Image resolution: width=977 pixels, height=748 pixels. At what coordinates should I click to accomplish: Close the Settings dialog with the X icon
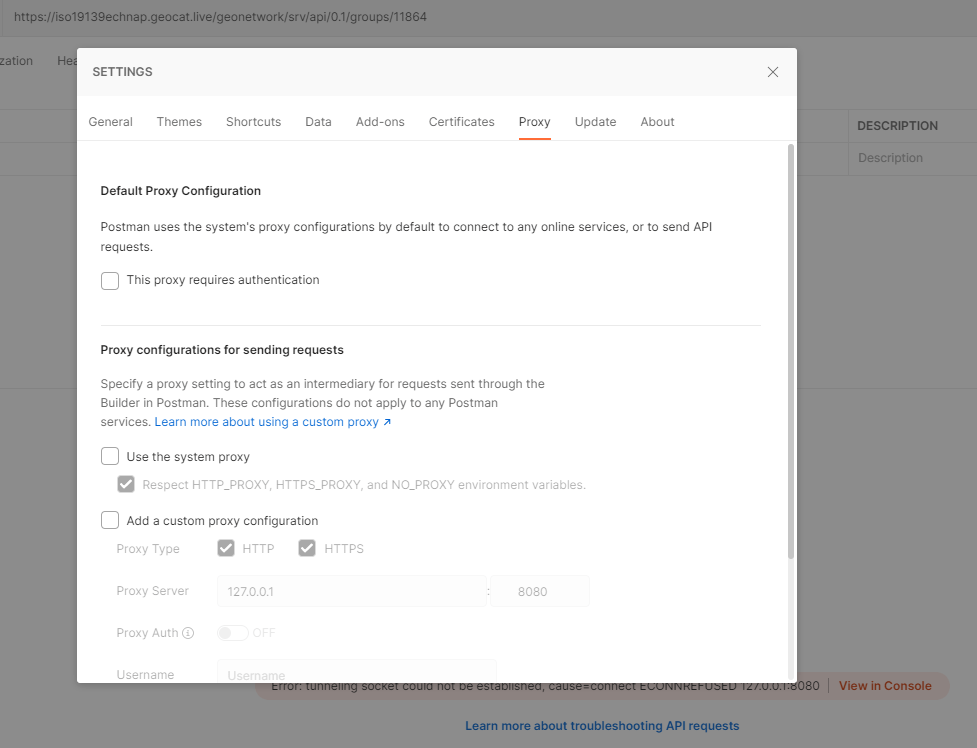(x=773, y=72)
